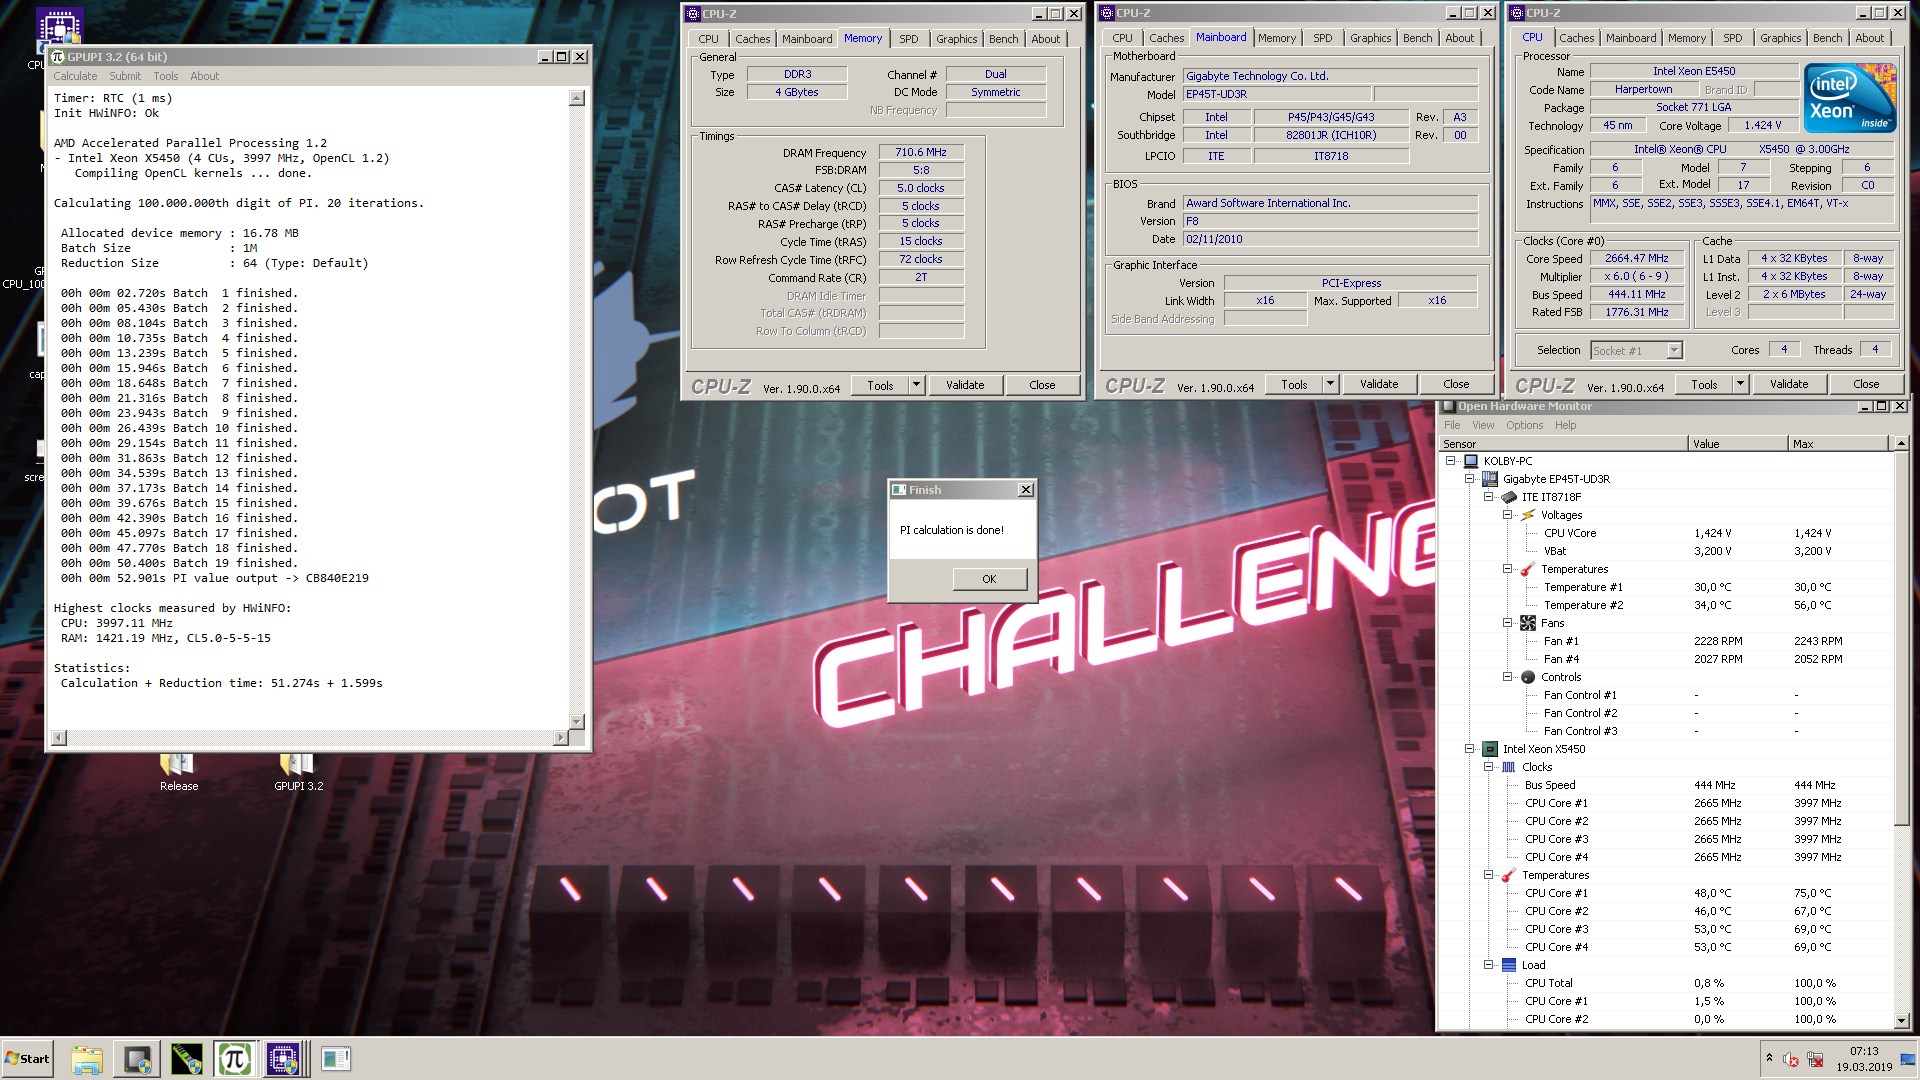Image resolution: width=1920 pixels, height=1080 pixels.
Task: Click the Max column header
Action: (x=1838, y=444)
